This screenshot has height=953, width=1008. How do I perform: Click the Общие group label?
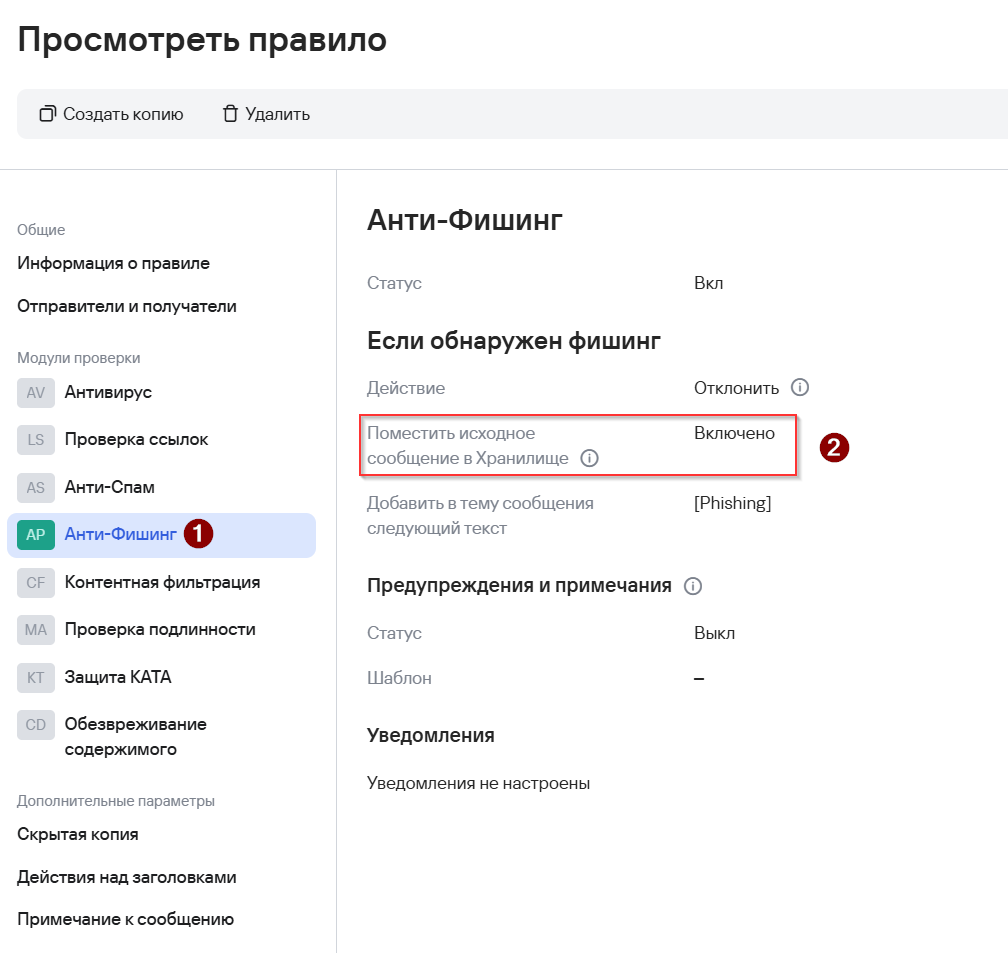coord(41,230)
